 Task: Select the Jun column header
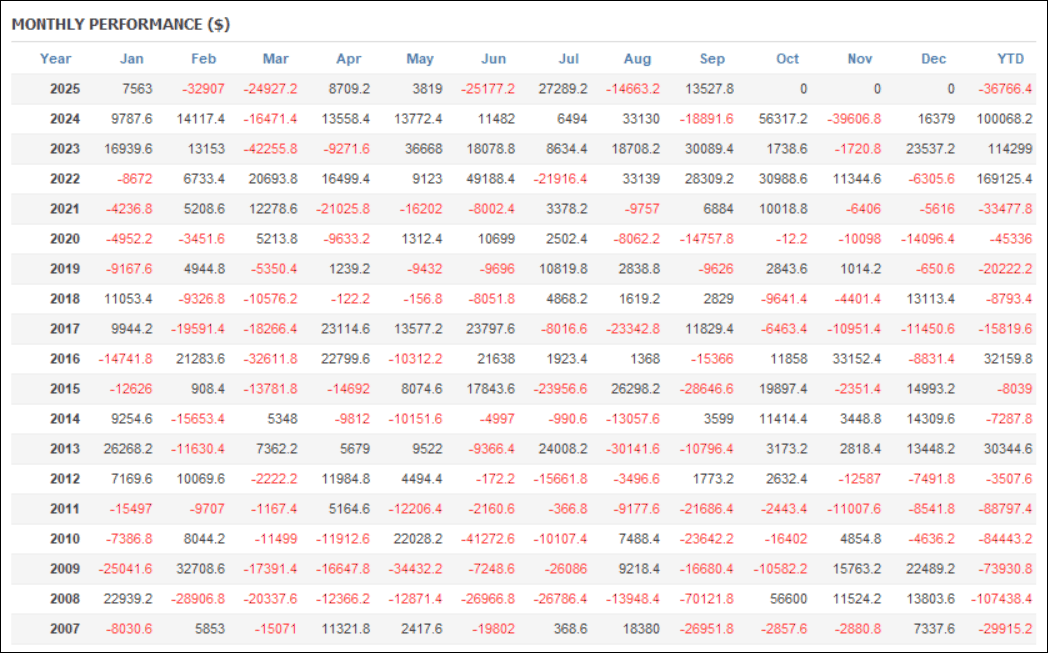tap(493, 59)
